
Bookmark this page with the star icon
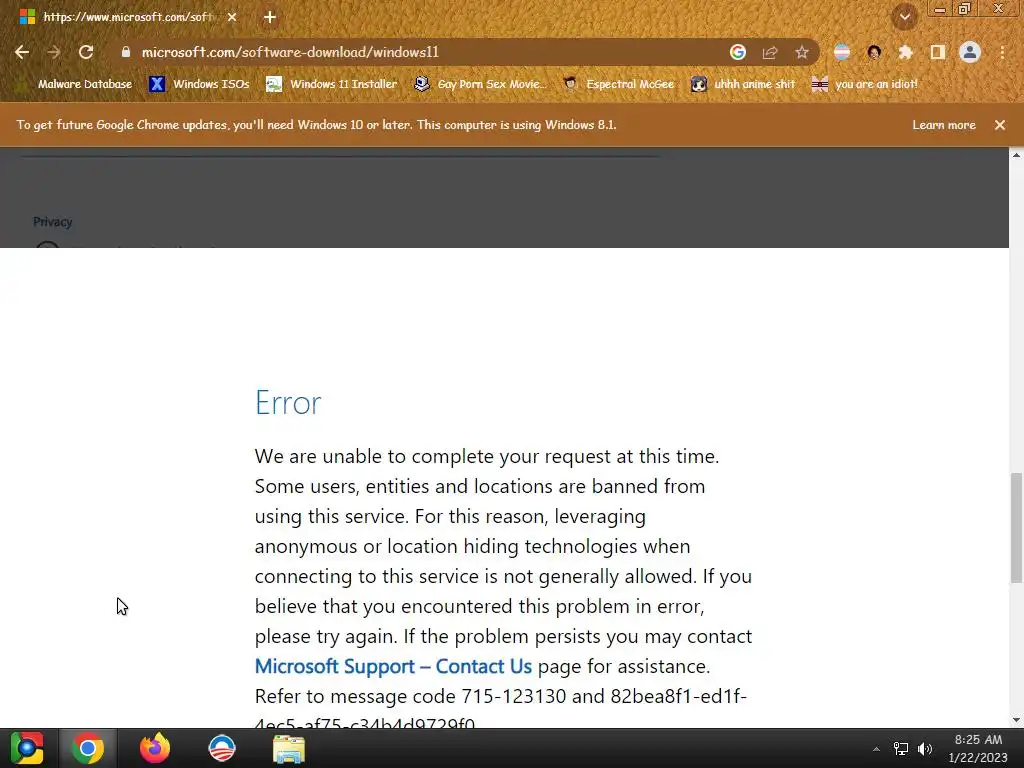click(802, 52)
